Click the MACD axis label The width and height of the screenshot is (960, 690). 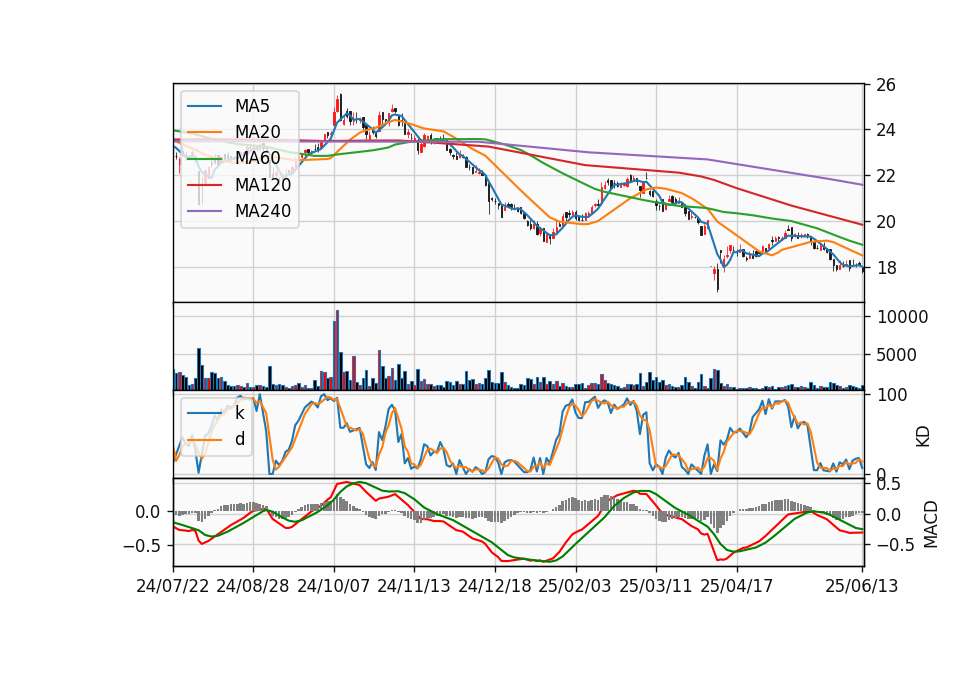(931, 524)
